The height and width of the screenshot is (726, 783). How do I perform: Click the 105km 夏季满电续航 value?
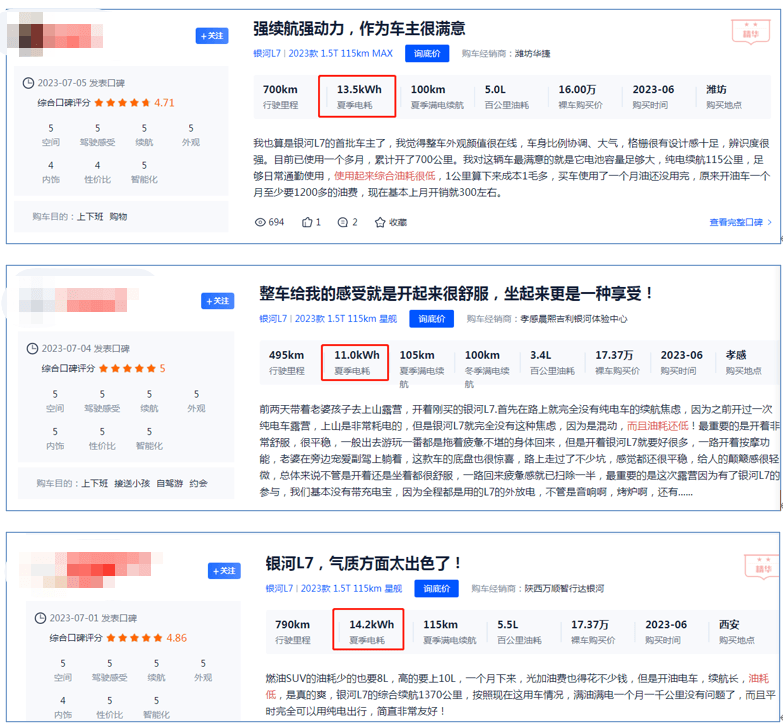click(417, 356)
